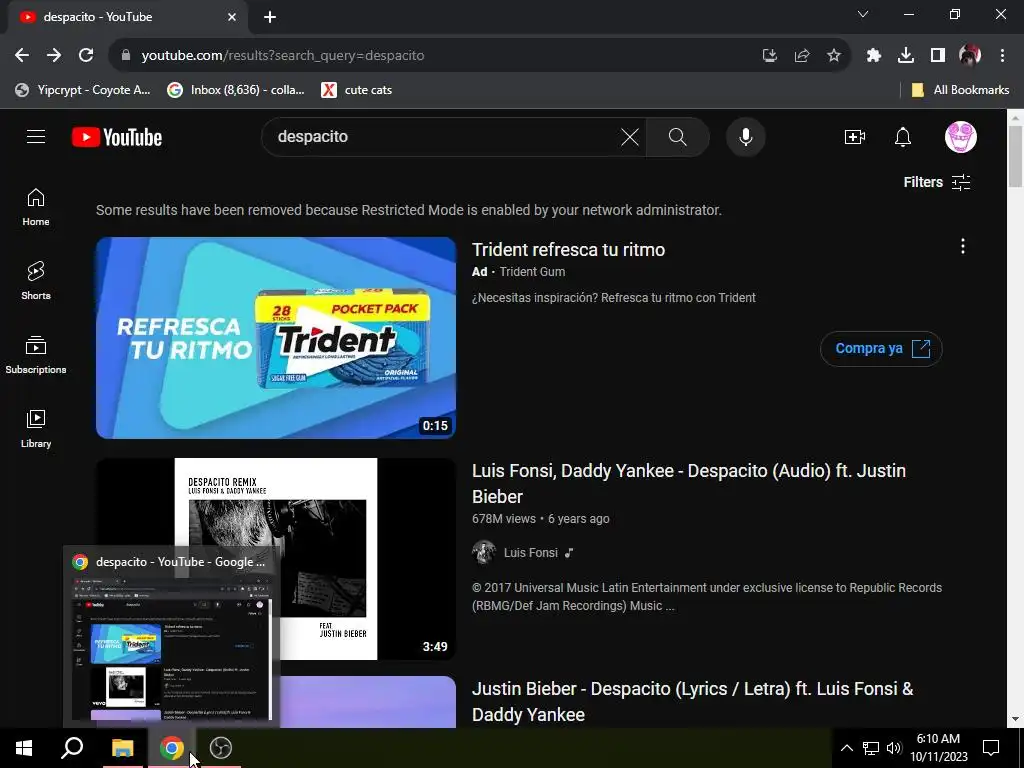Screen dimensions: 1024x768
Task: Open the Trident ad video thumbnail
Action: coord(276,338)
